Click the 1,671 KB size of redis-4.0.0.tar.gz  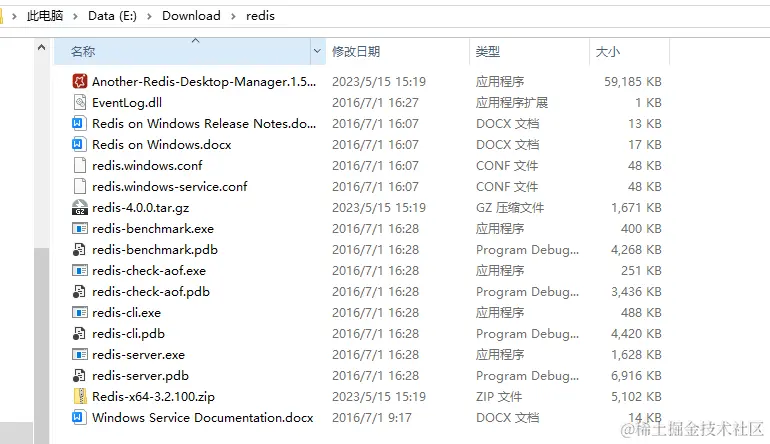point(636,208)
